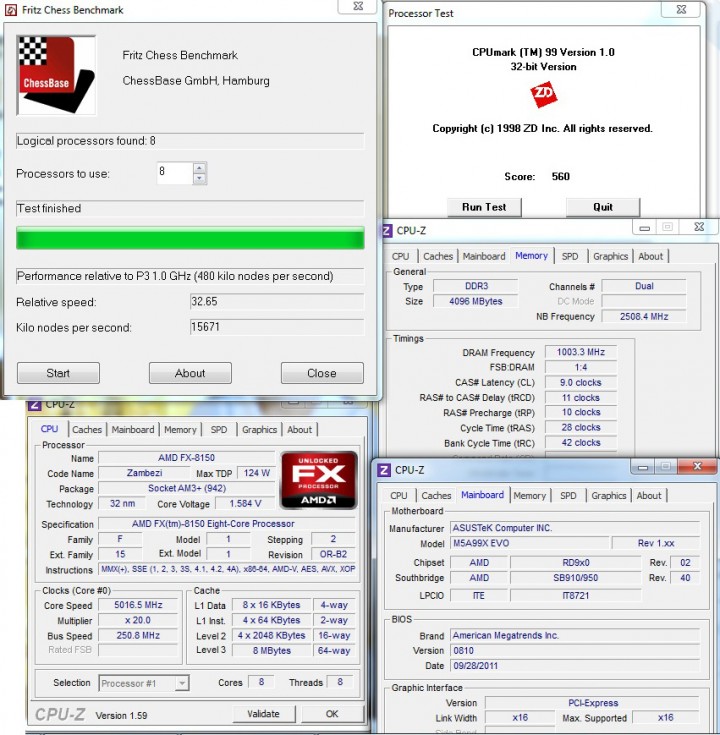The height and width of the screenshot is (735, 720).
Task: Click OK in the CPU-Z CPU window
Action: click(332, 714)
